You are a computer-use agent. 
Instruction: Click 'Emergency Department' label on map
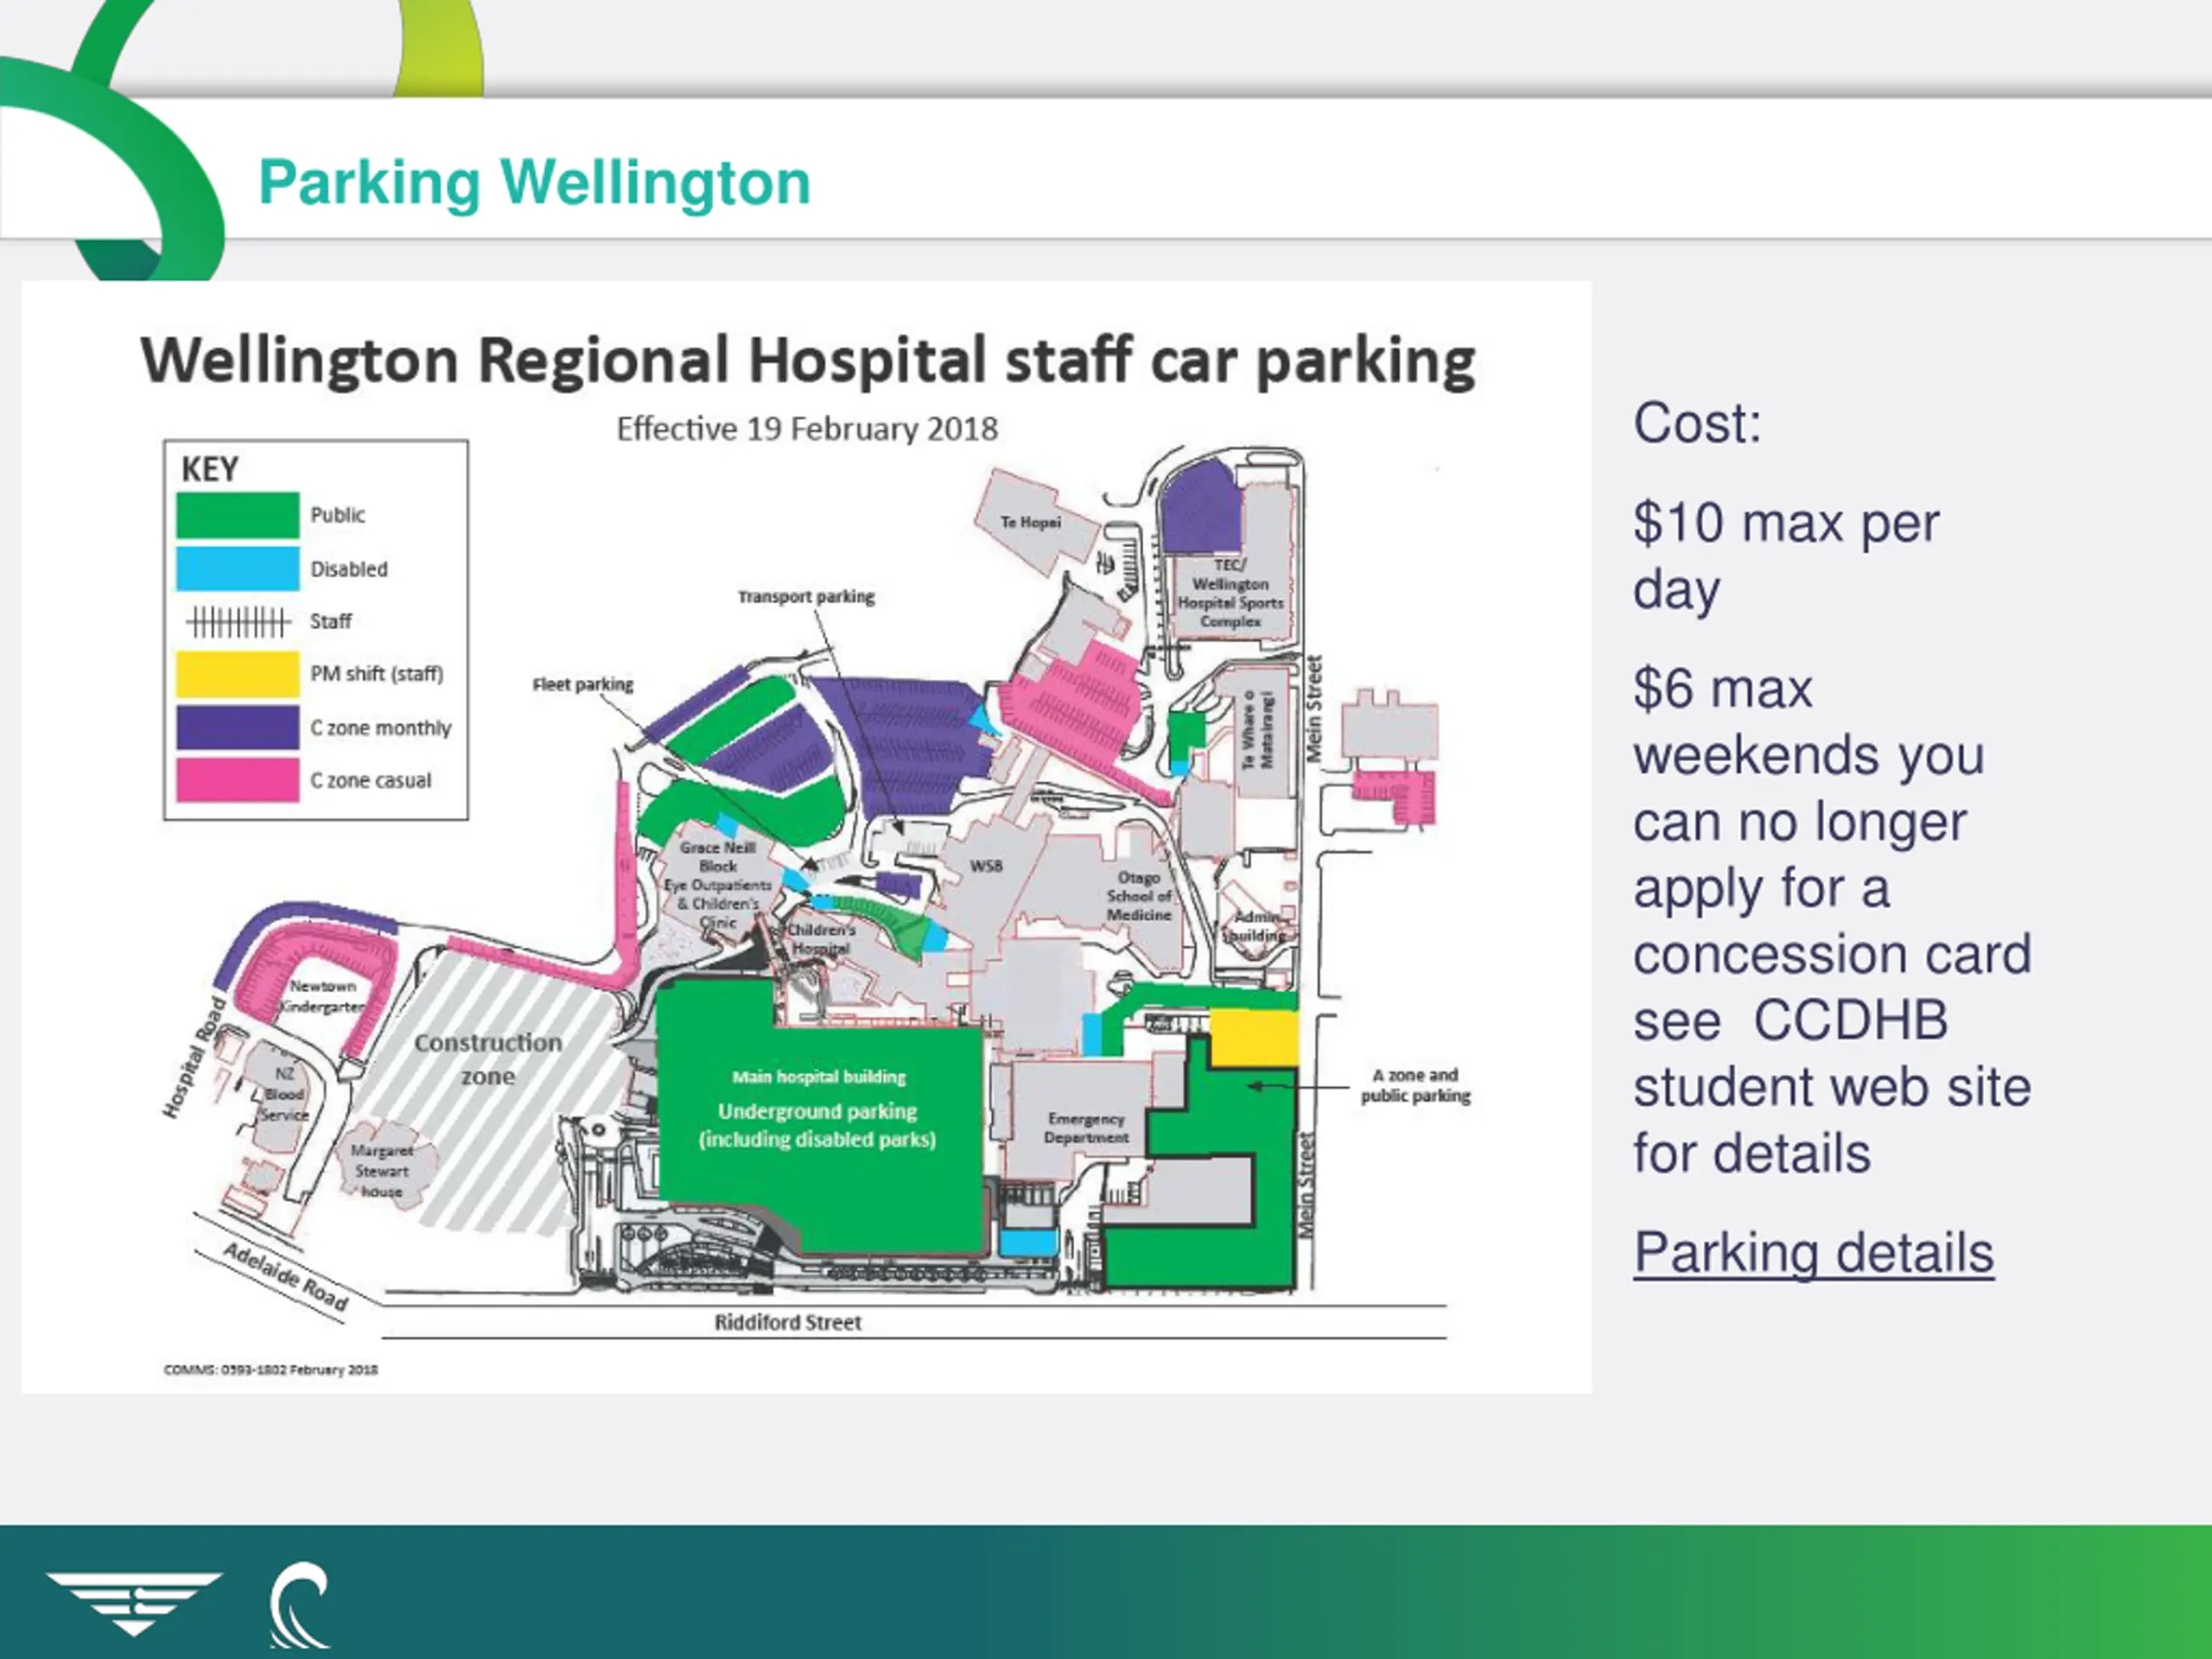(1086, 1128)
